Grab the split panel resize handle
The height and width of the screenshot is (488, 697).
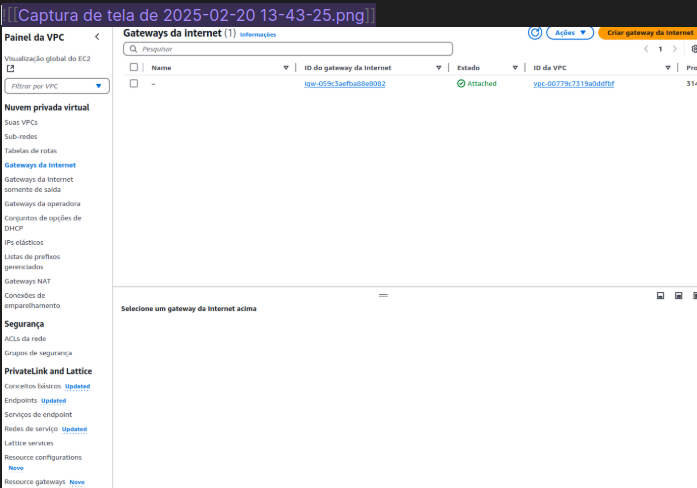[x=382, y=295]
